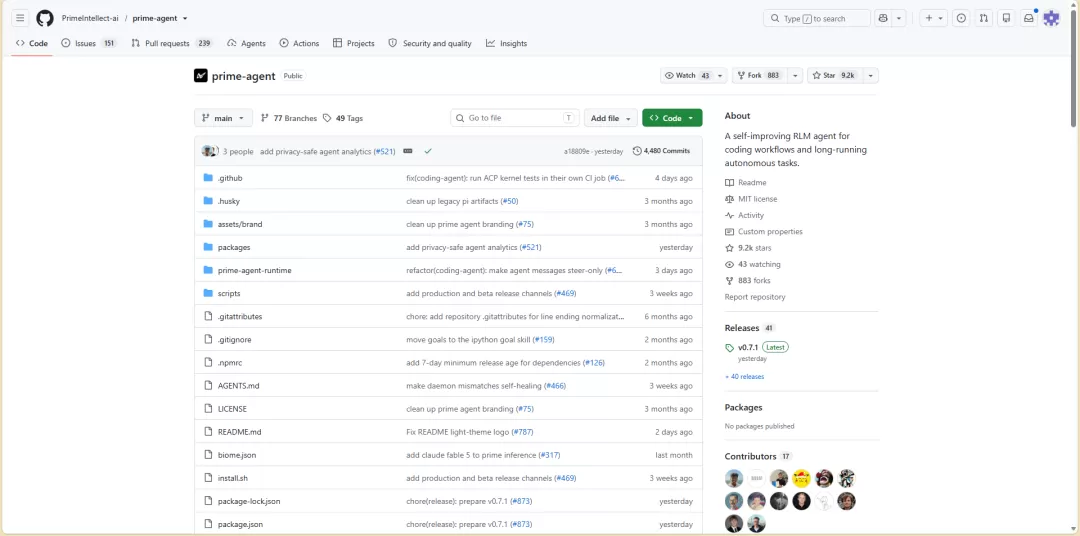Switch to the Projects tab

[353, 43]
